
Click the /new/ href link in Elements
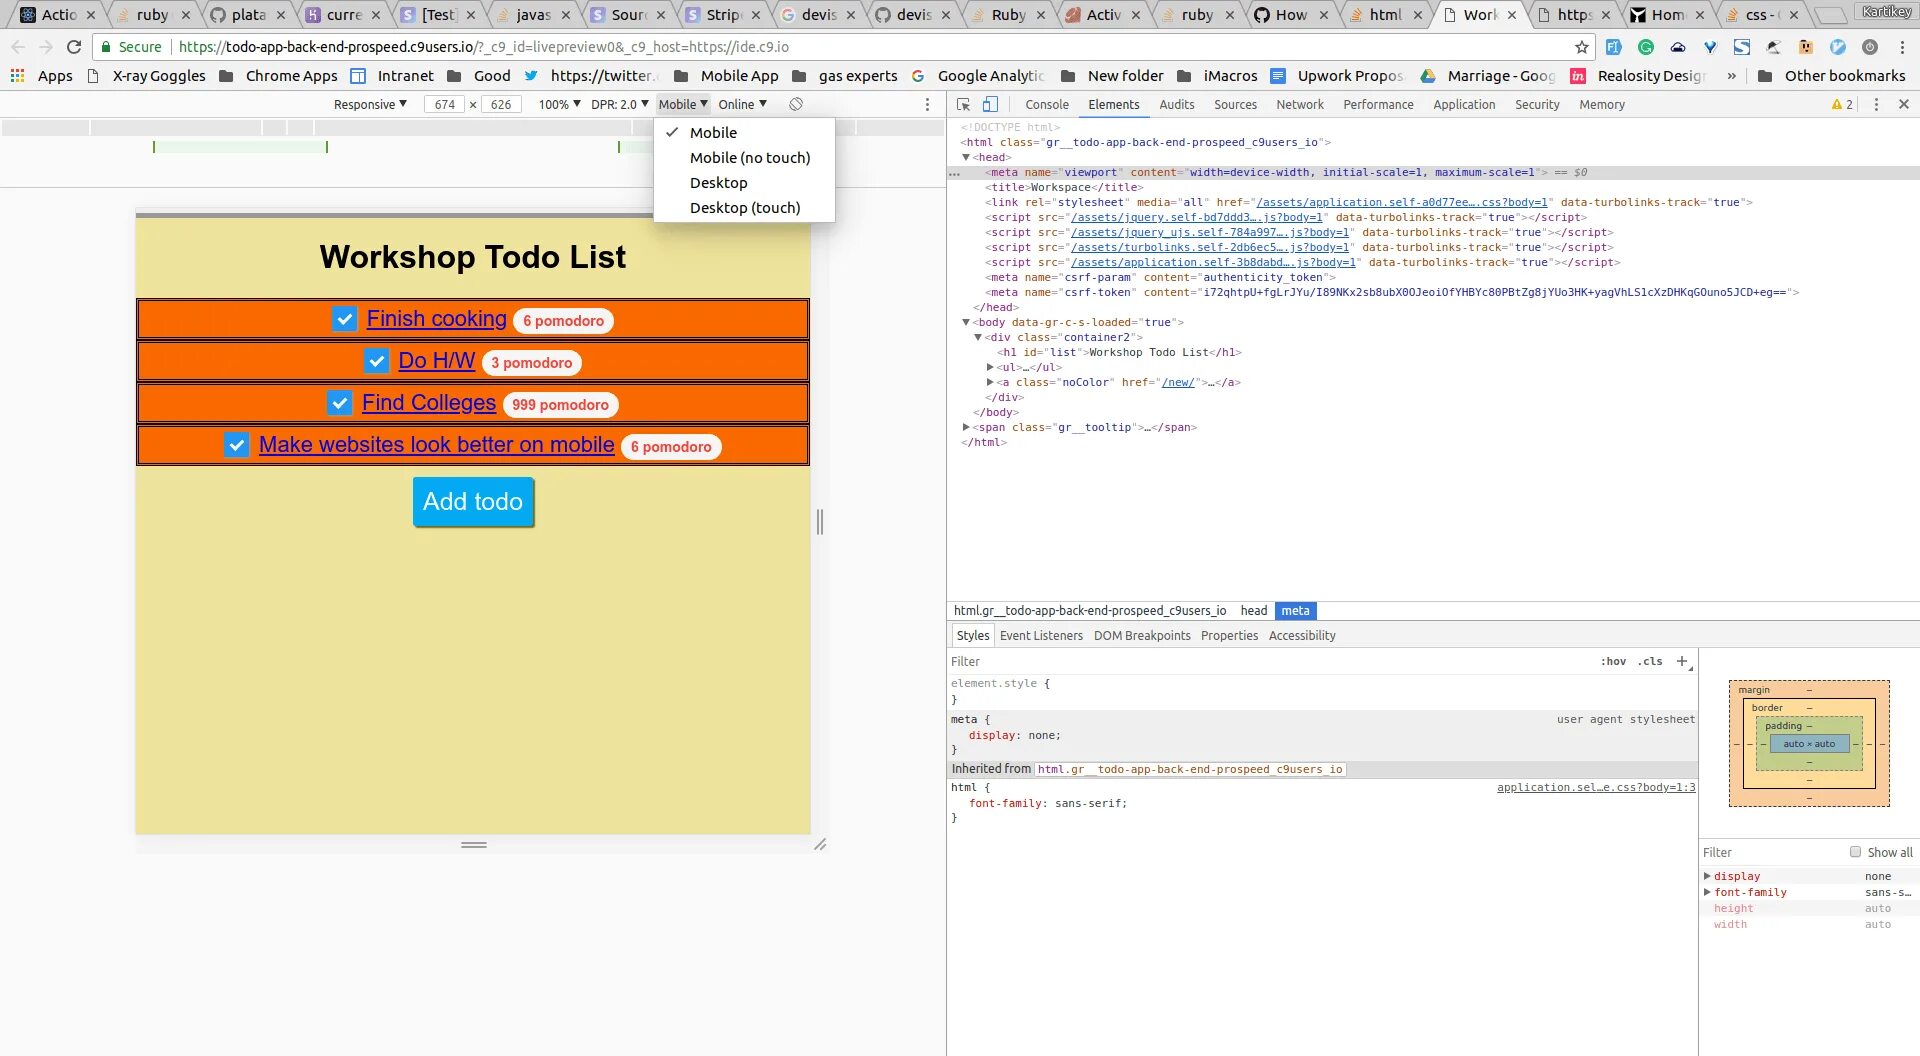point(1178,382)
